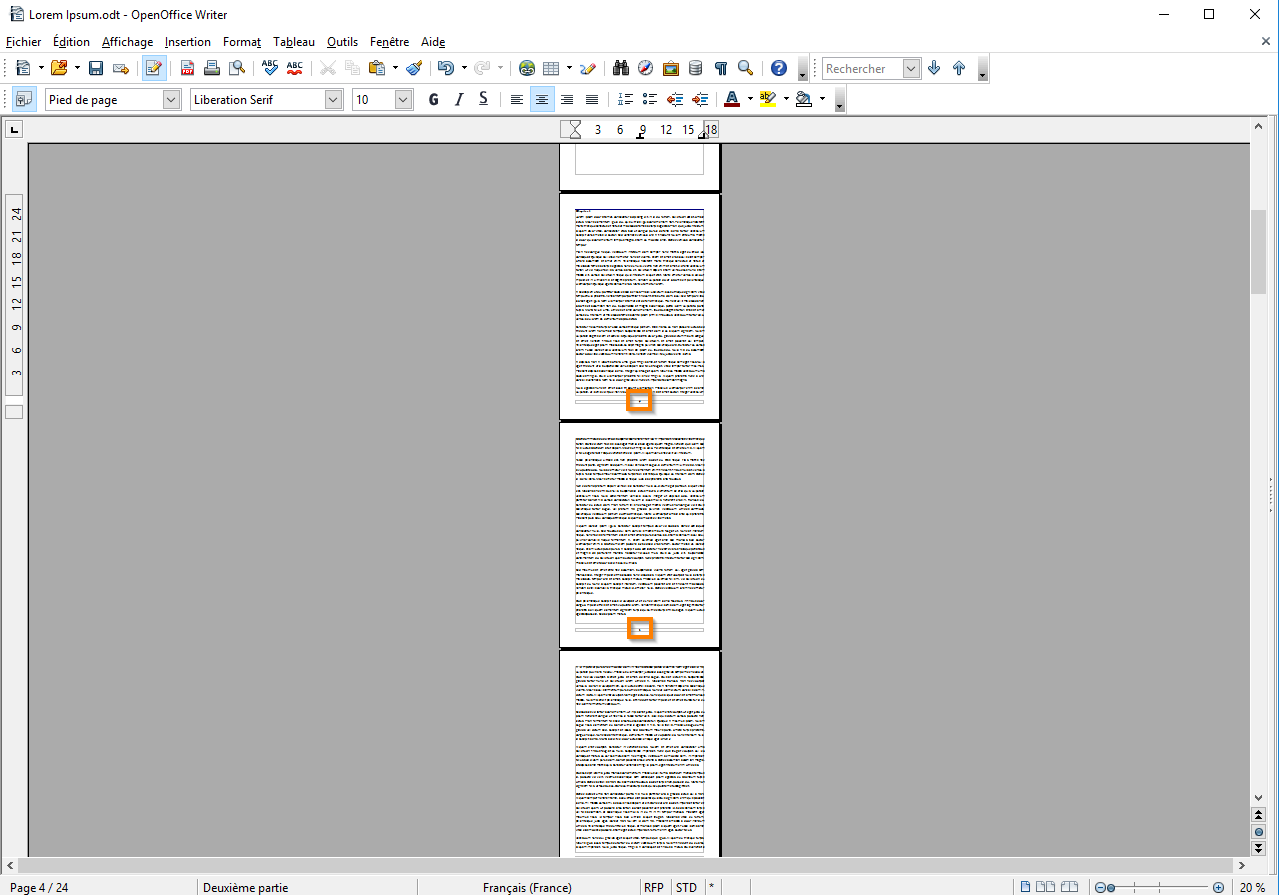Toggle bulleted list
Image resolution: width=1279 pixels, height=895 pixels.
point(650,99)
